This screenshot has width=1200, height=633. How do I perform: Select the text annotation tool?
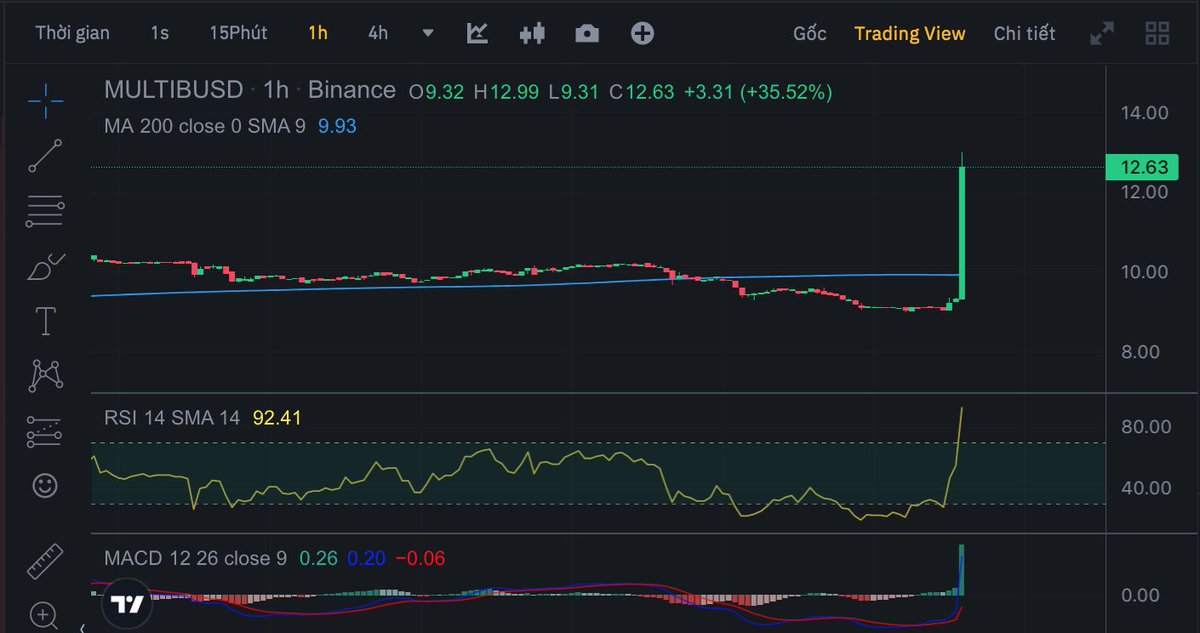coord(45,322)
